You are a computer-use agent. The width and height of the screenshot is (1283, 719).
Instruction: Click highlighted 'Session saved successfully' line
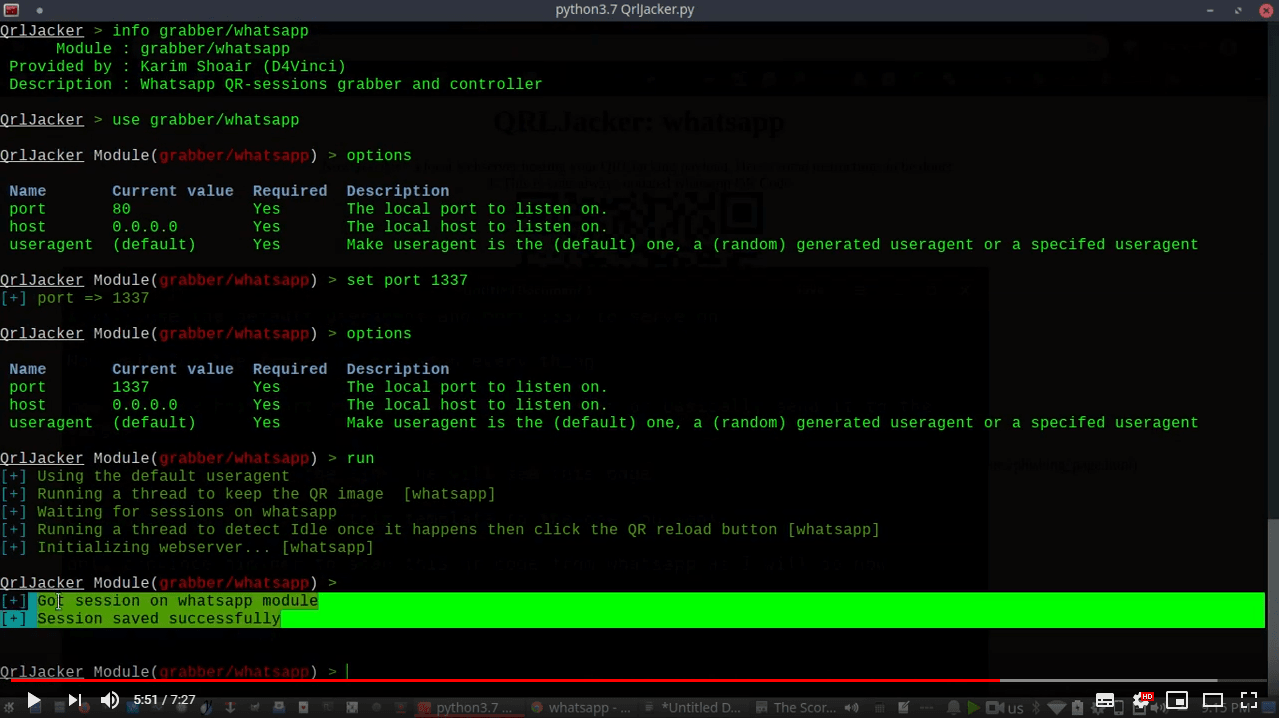pyautogui.click(x=159, y=619)
